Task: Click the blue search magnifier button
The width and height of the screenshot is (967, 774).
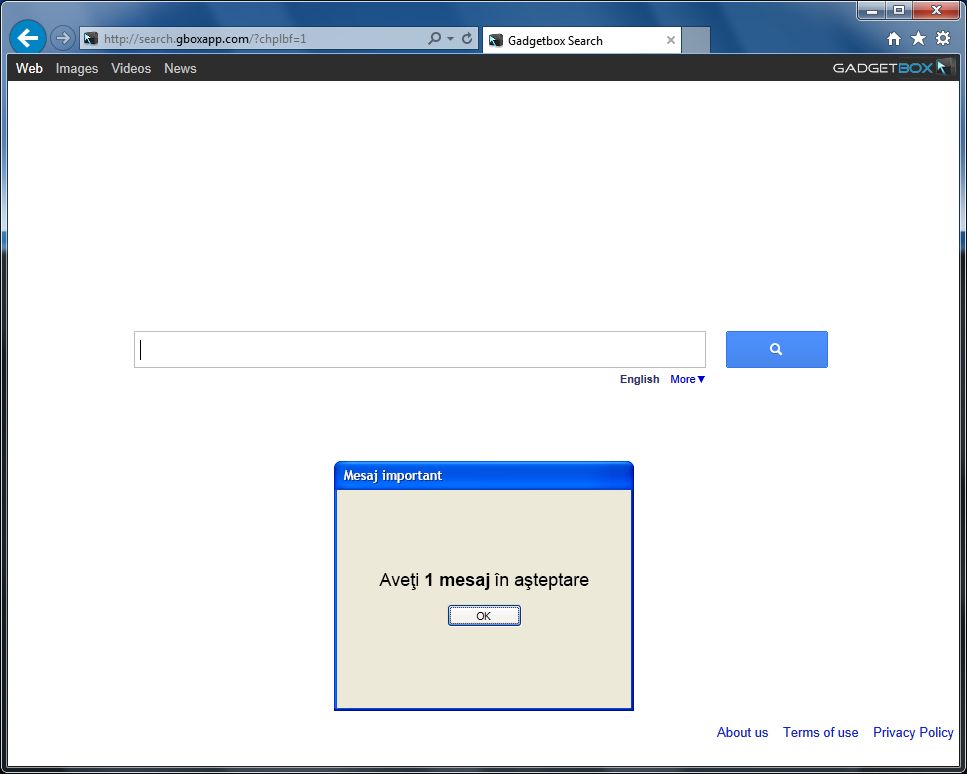Action: click(776, 350)
